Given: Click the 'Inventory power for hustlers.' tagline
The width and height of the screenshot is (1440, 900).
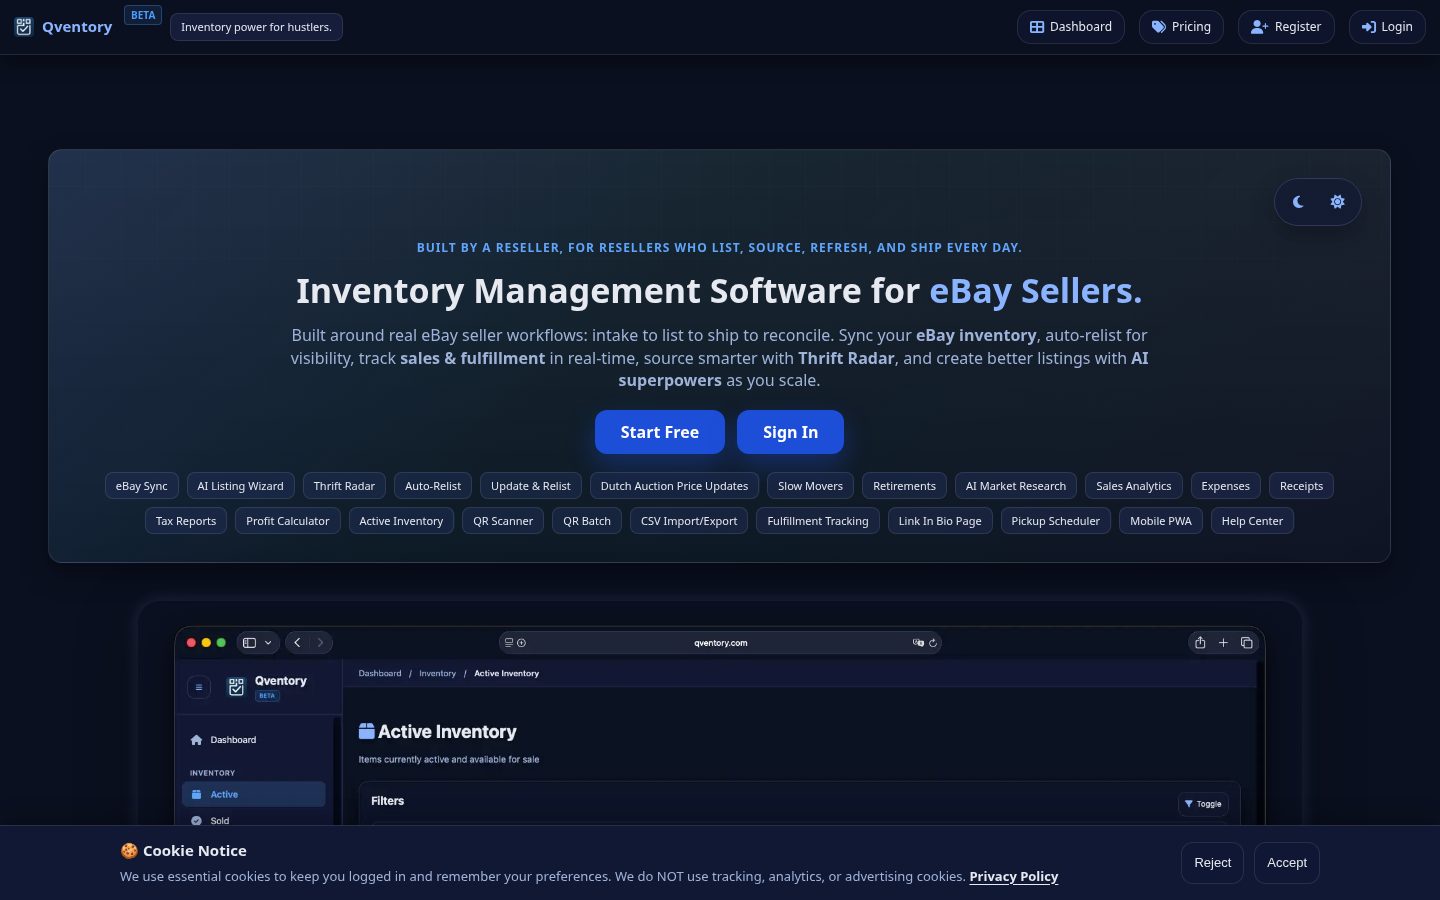Looking at the screenshot, I should pos(256,27).
